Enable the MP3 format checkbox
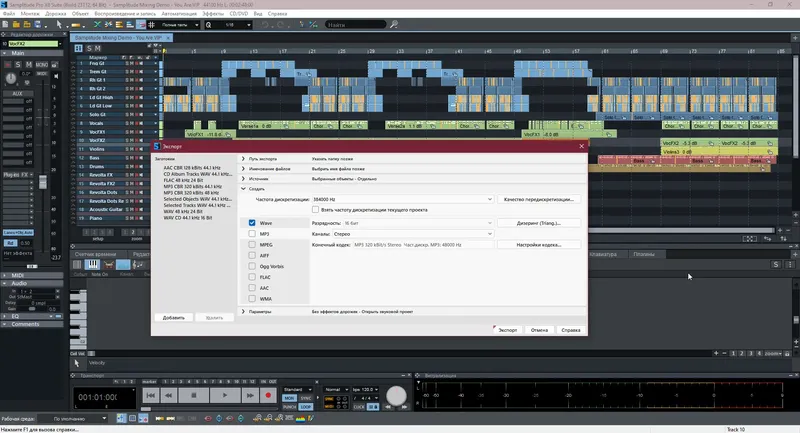800x433 pixels. [252, 234]
